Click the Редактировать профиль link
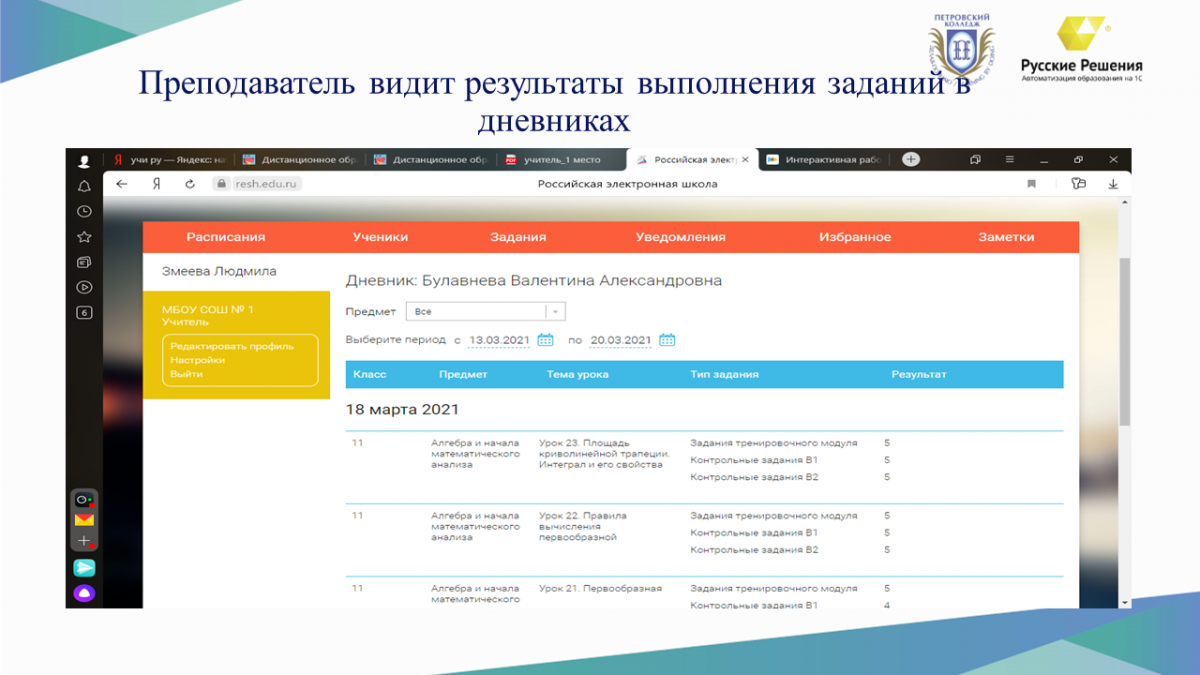Viewport: 1200px width, 675px height. pos(232,346)
